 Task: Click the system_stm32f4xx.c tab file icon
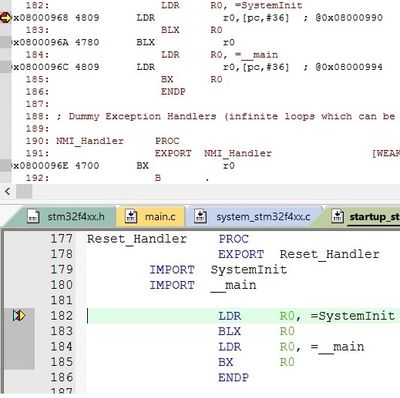tap(201, 216)
